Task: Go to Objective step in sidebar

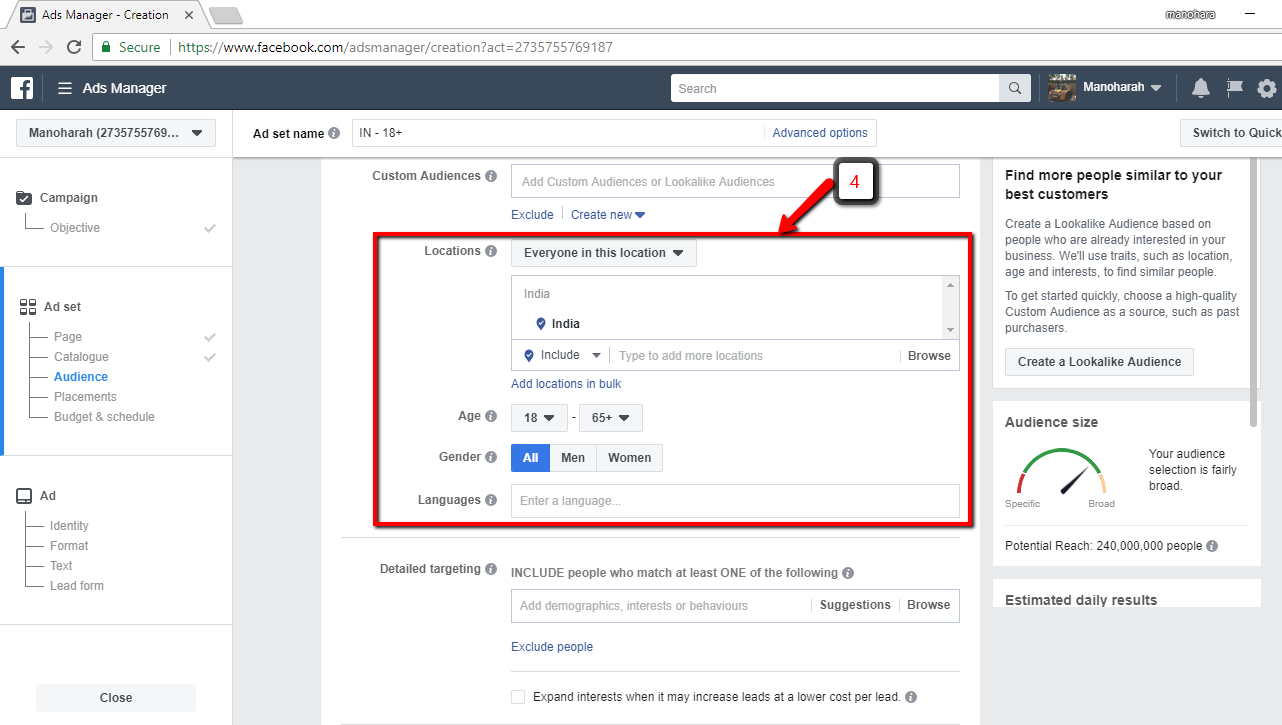Action: point(75,228)
